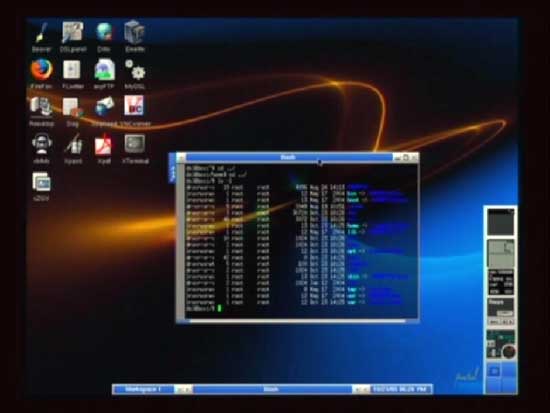Select the Bash window entry in taskbar

coord(271,389)
